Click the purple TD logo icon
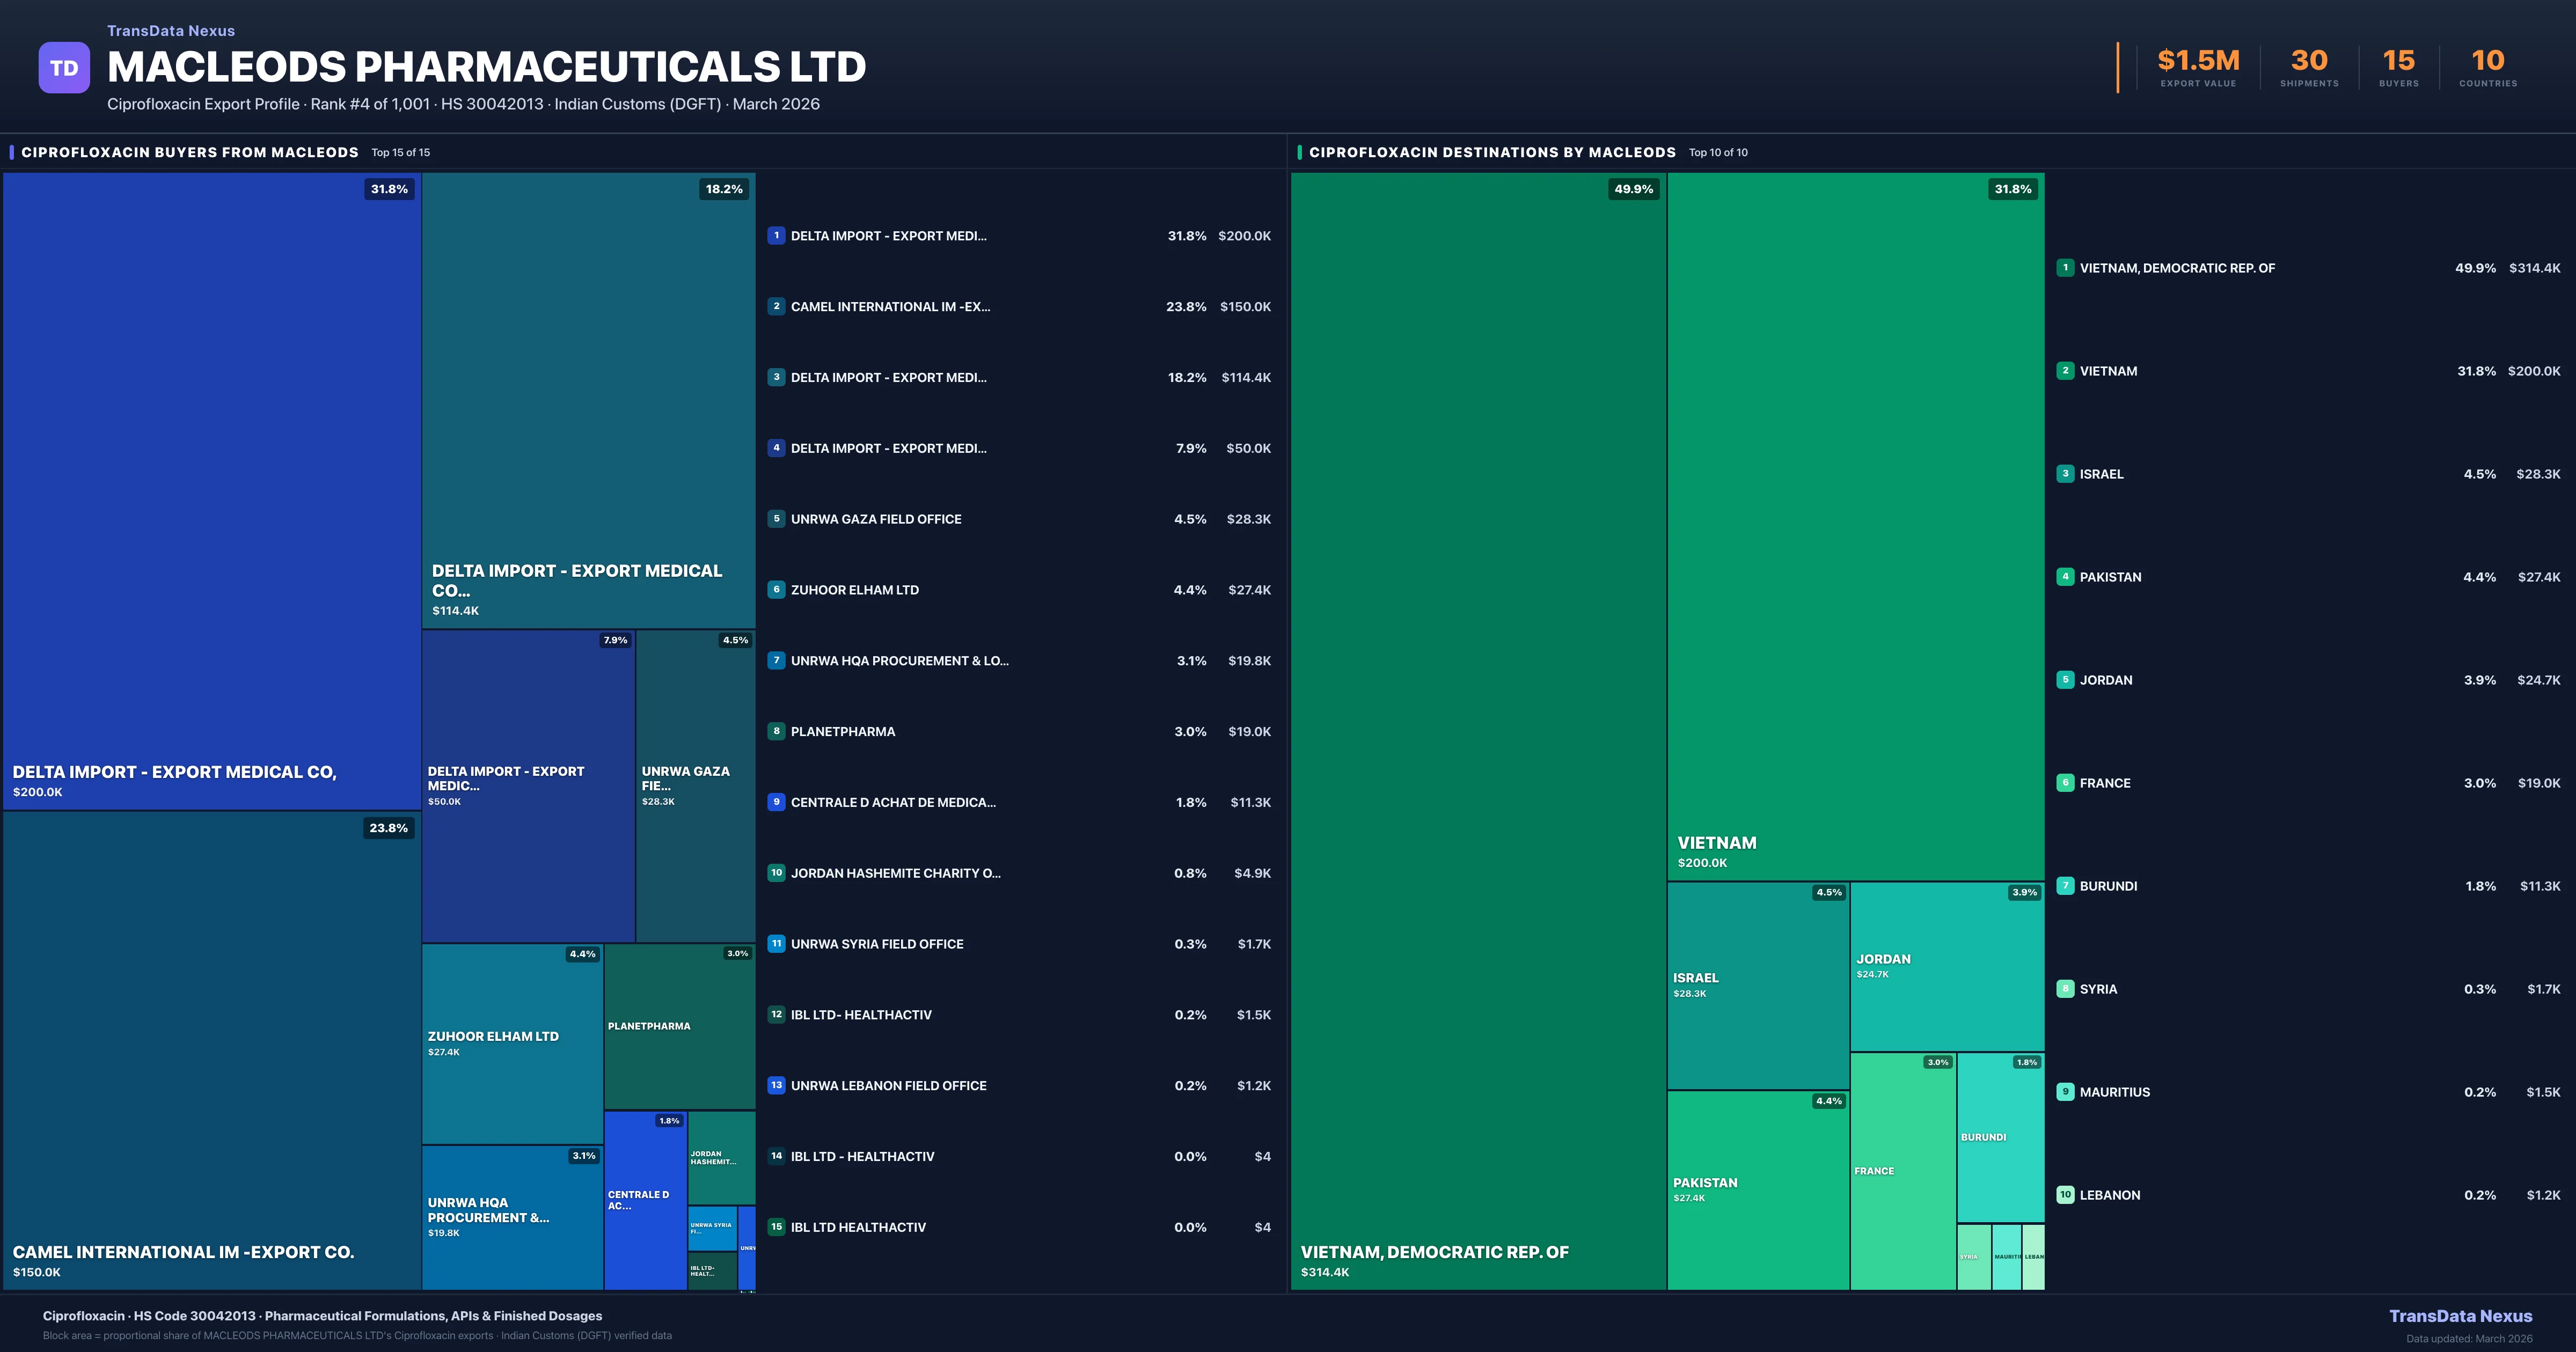This screenshot has height=1352, width=2576. (x=64, y=68)
